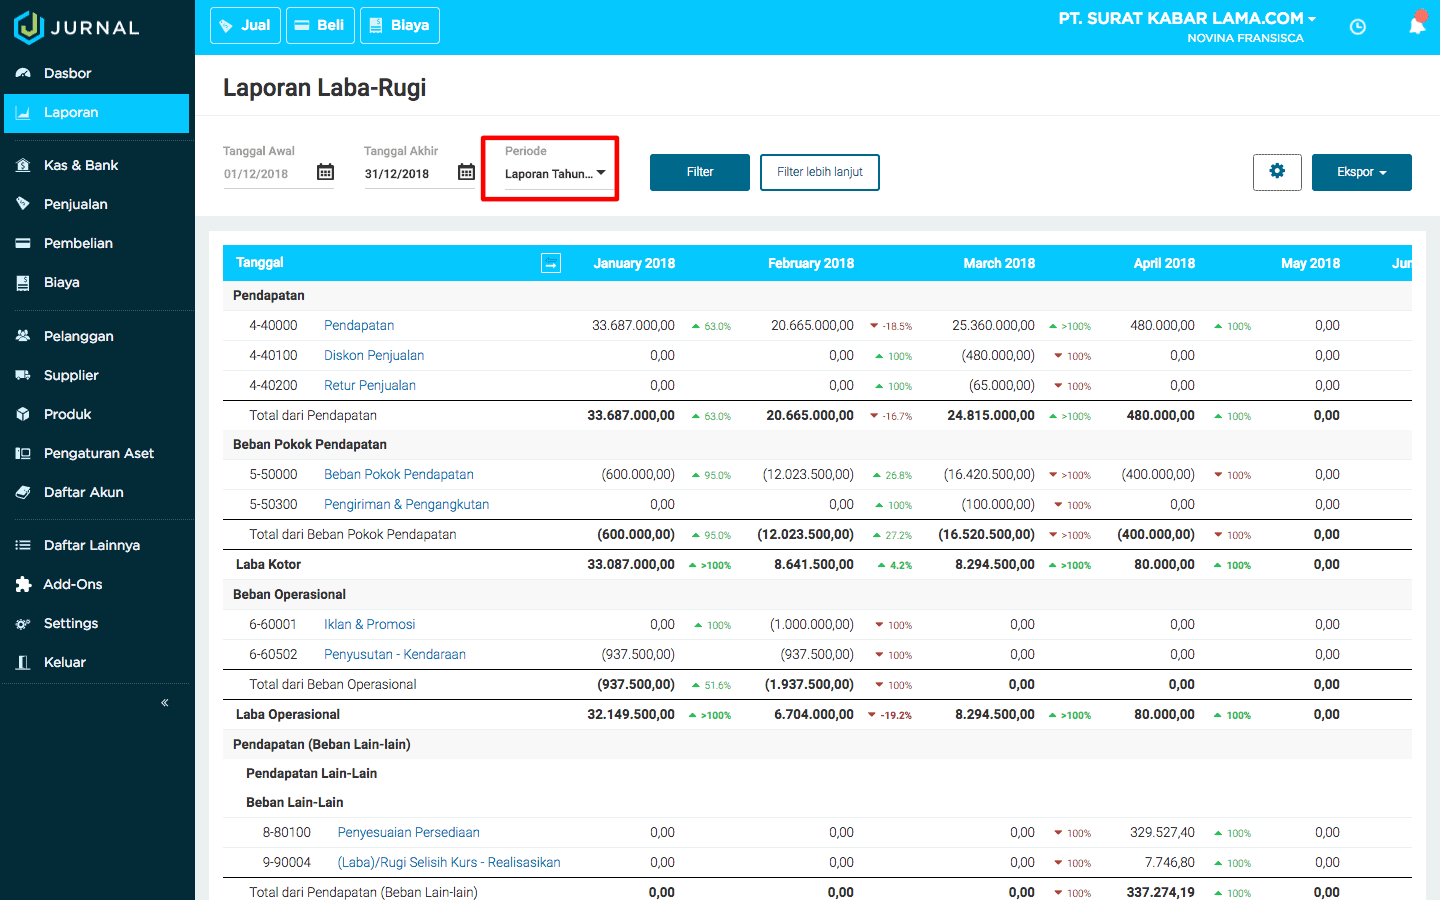Open the Diskon Penjualan account link
1440x900 pixels.
point(374,355)
